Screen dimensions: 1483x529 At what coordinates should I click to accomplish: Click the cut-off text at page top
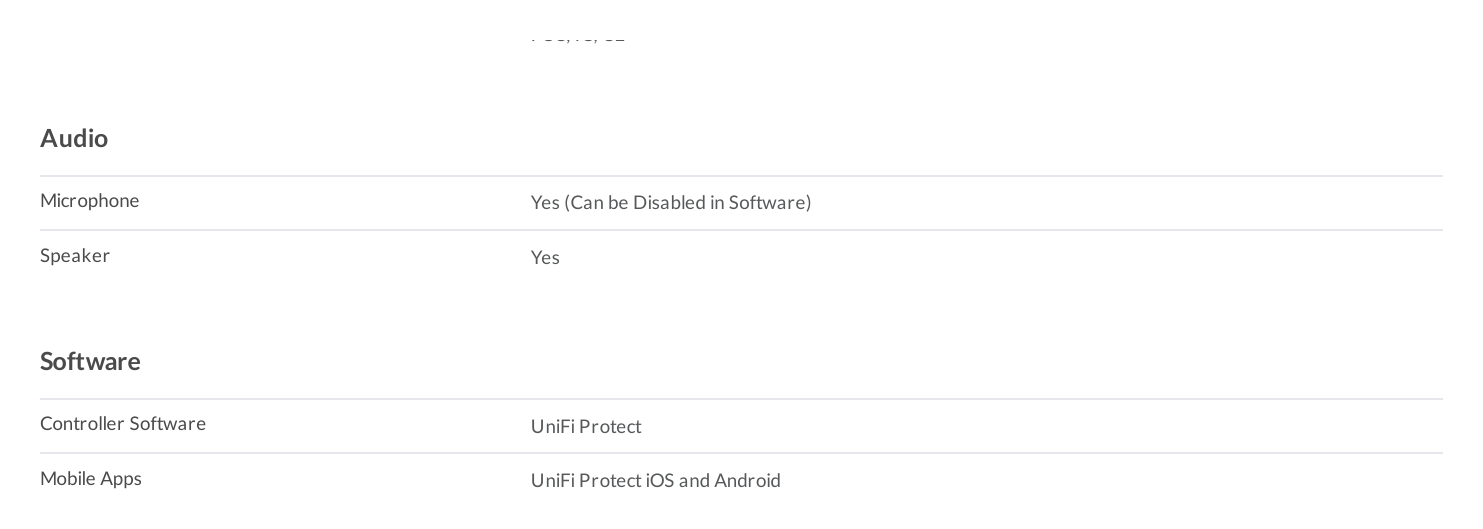click(578, 37)
